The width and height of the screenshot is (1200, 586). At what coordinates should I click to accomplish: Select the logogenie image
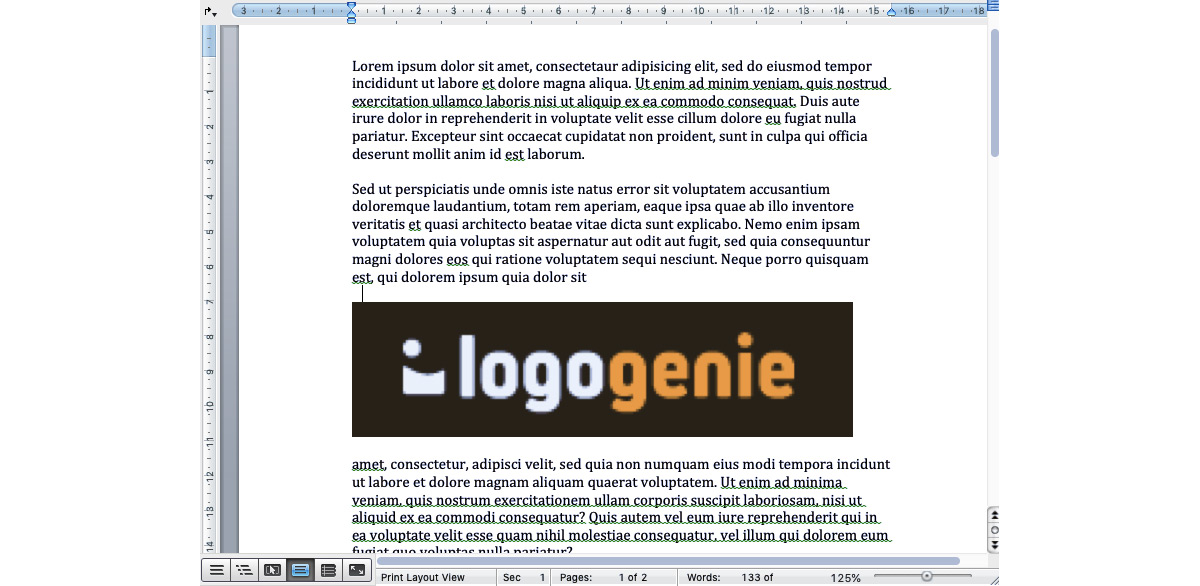click(x=602, y=369)
